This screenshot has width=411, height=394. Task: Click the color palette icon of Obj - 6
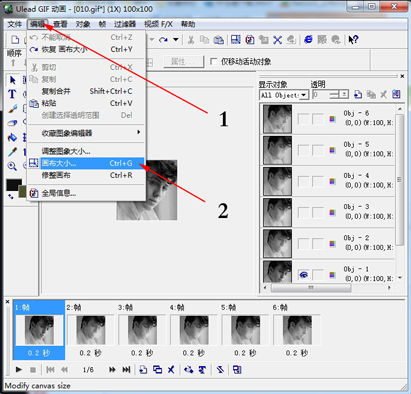(x=332, y=119)
